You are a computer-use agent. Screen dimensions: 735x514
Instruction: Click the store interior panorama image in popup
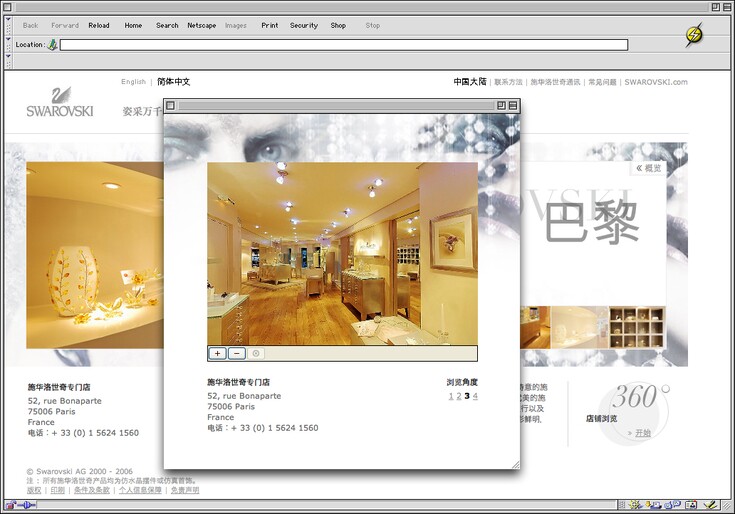pyautogui.click(x=343, y=254)
